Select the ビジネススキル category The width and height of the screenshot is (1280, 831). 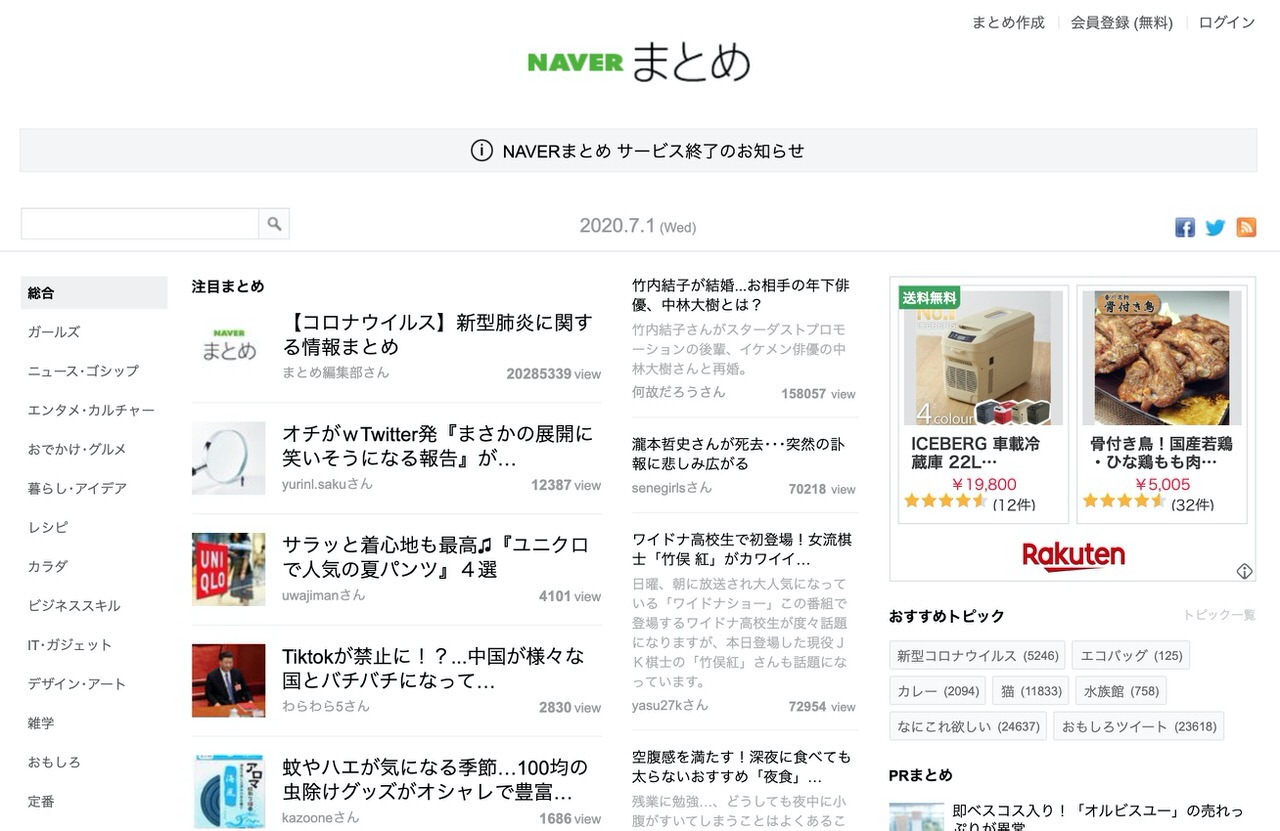(74, 605)
